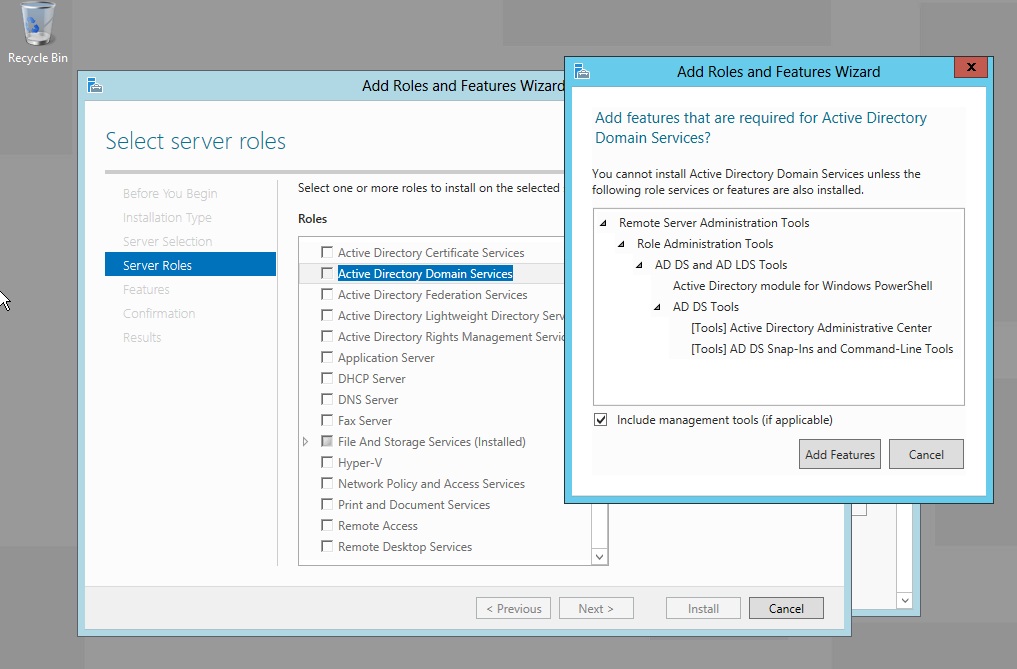Screen dimensions: 1017x669
Task: Click the DNS Server role name
Action: coord(368,400)
